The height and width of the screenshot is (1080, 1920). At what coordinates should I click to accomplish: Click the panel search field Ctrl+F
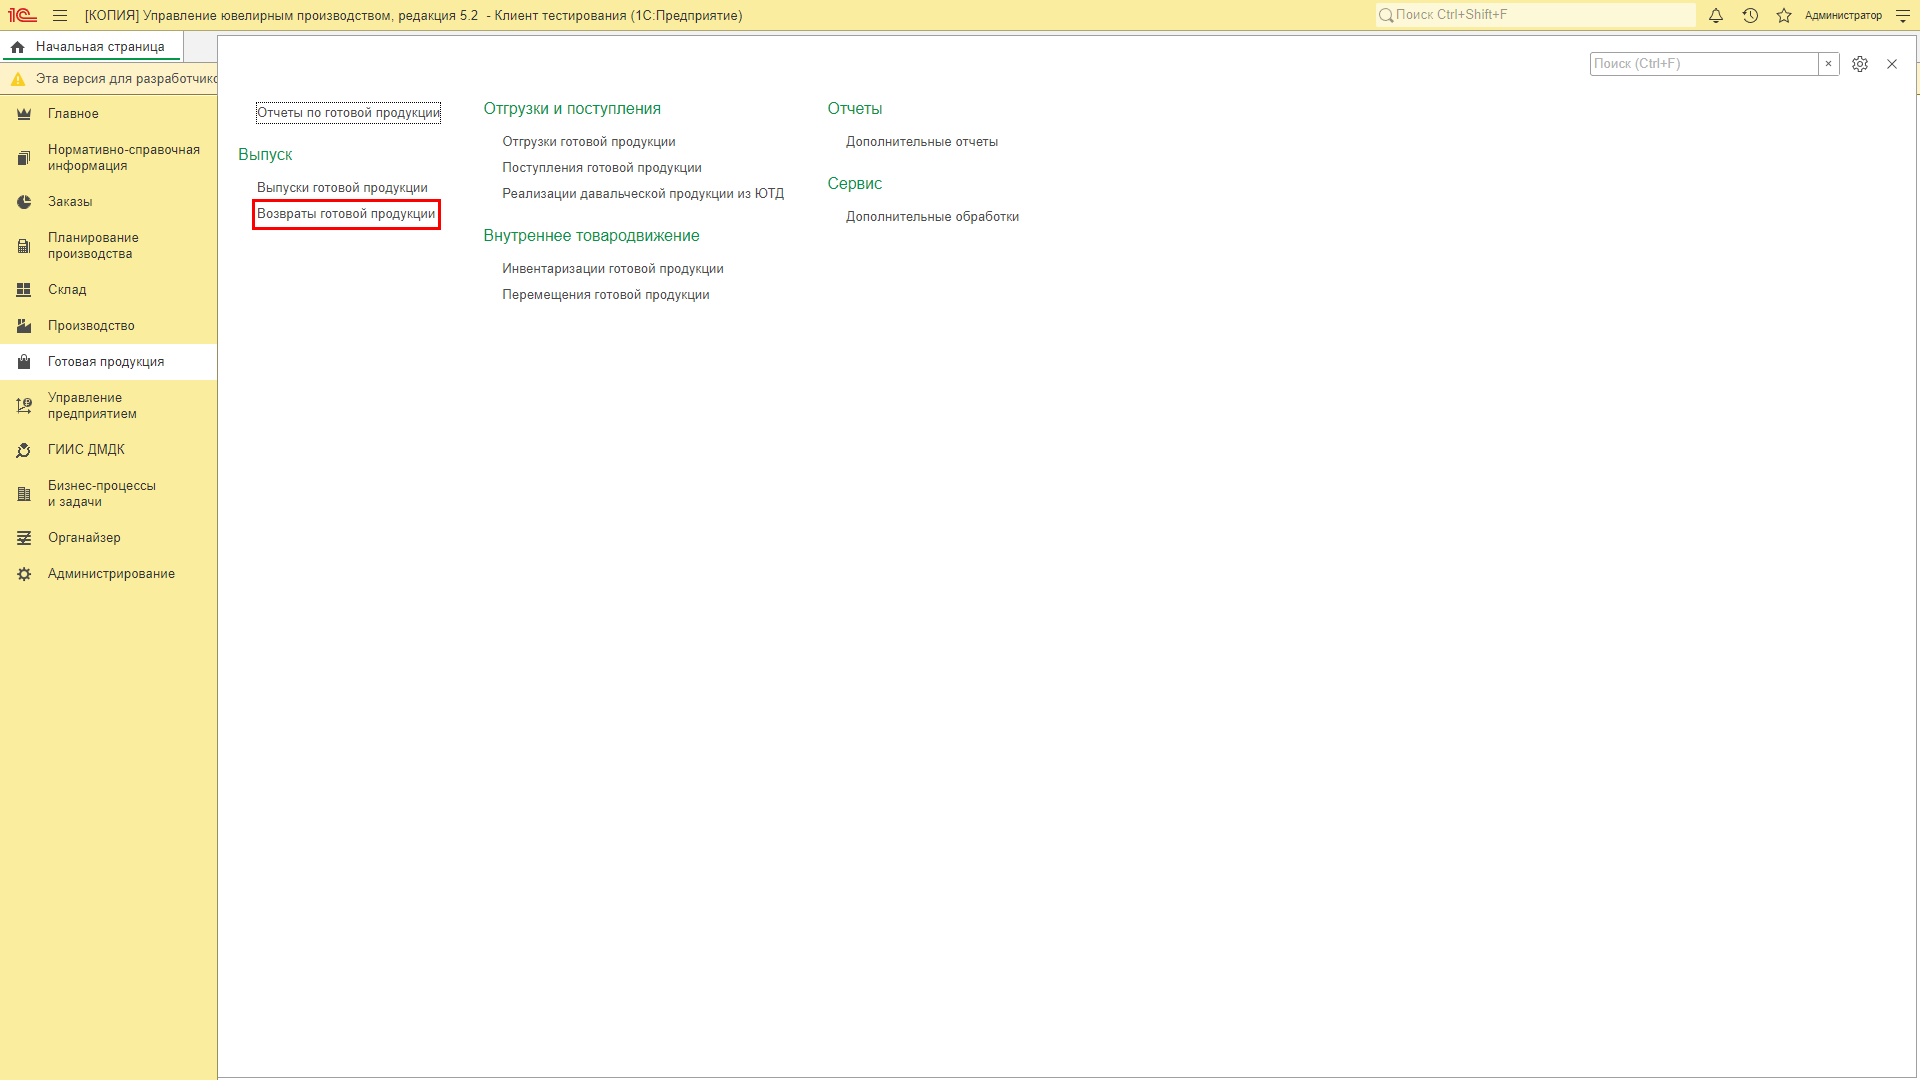[1704, 64]
